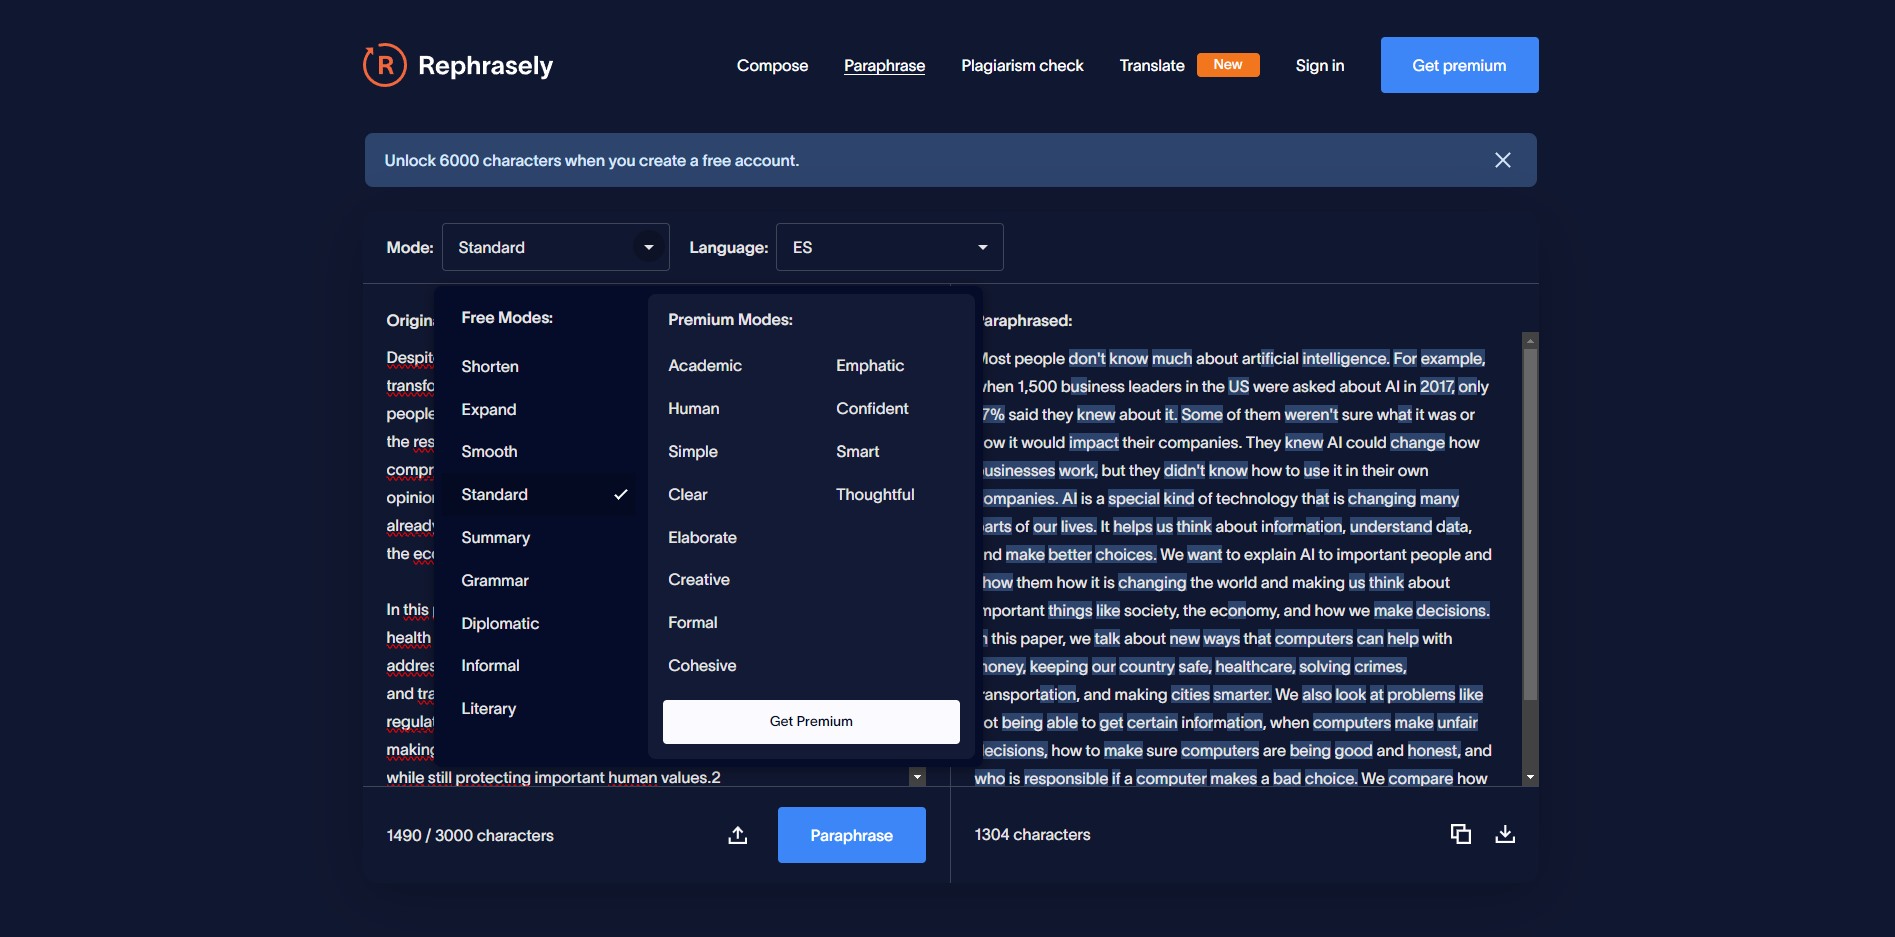Click the paraphrased text scrollbar thumb
The image size is (1895, 937).
tap(1530, 524)
